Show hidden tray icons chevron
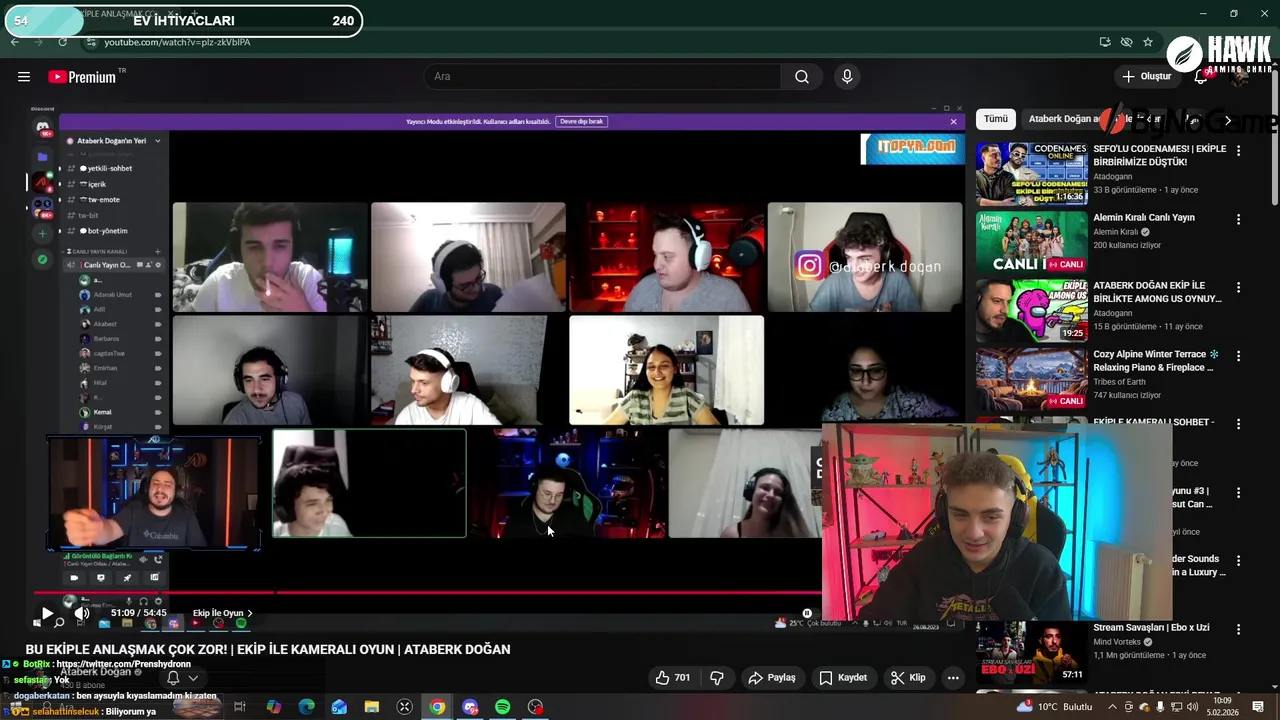 pyautogui.click(x=1112, y=707)
